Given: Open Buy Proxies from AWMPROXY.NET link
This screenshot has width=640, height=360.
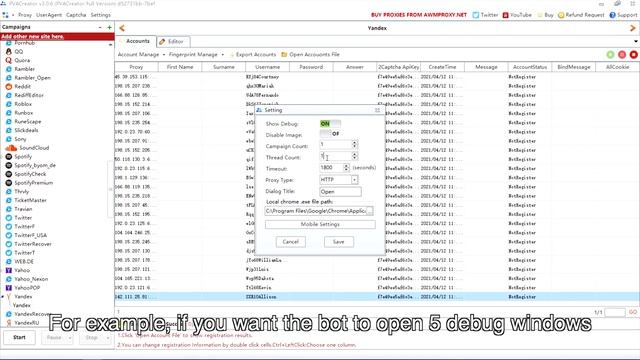Looking at the screenshot, I should (418, 15).
